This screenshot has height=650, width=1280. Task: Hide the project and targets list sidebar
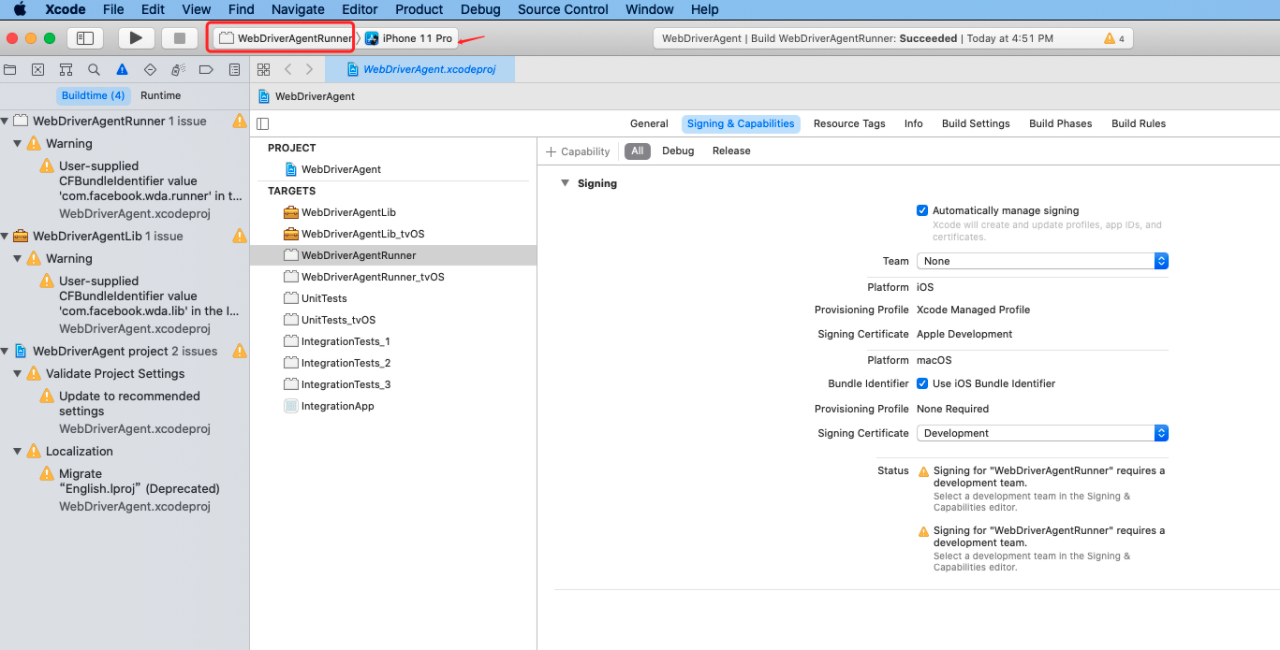click(263, 124)
